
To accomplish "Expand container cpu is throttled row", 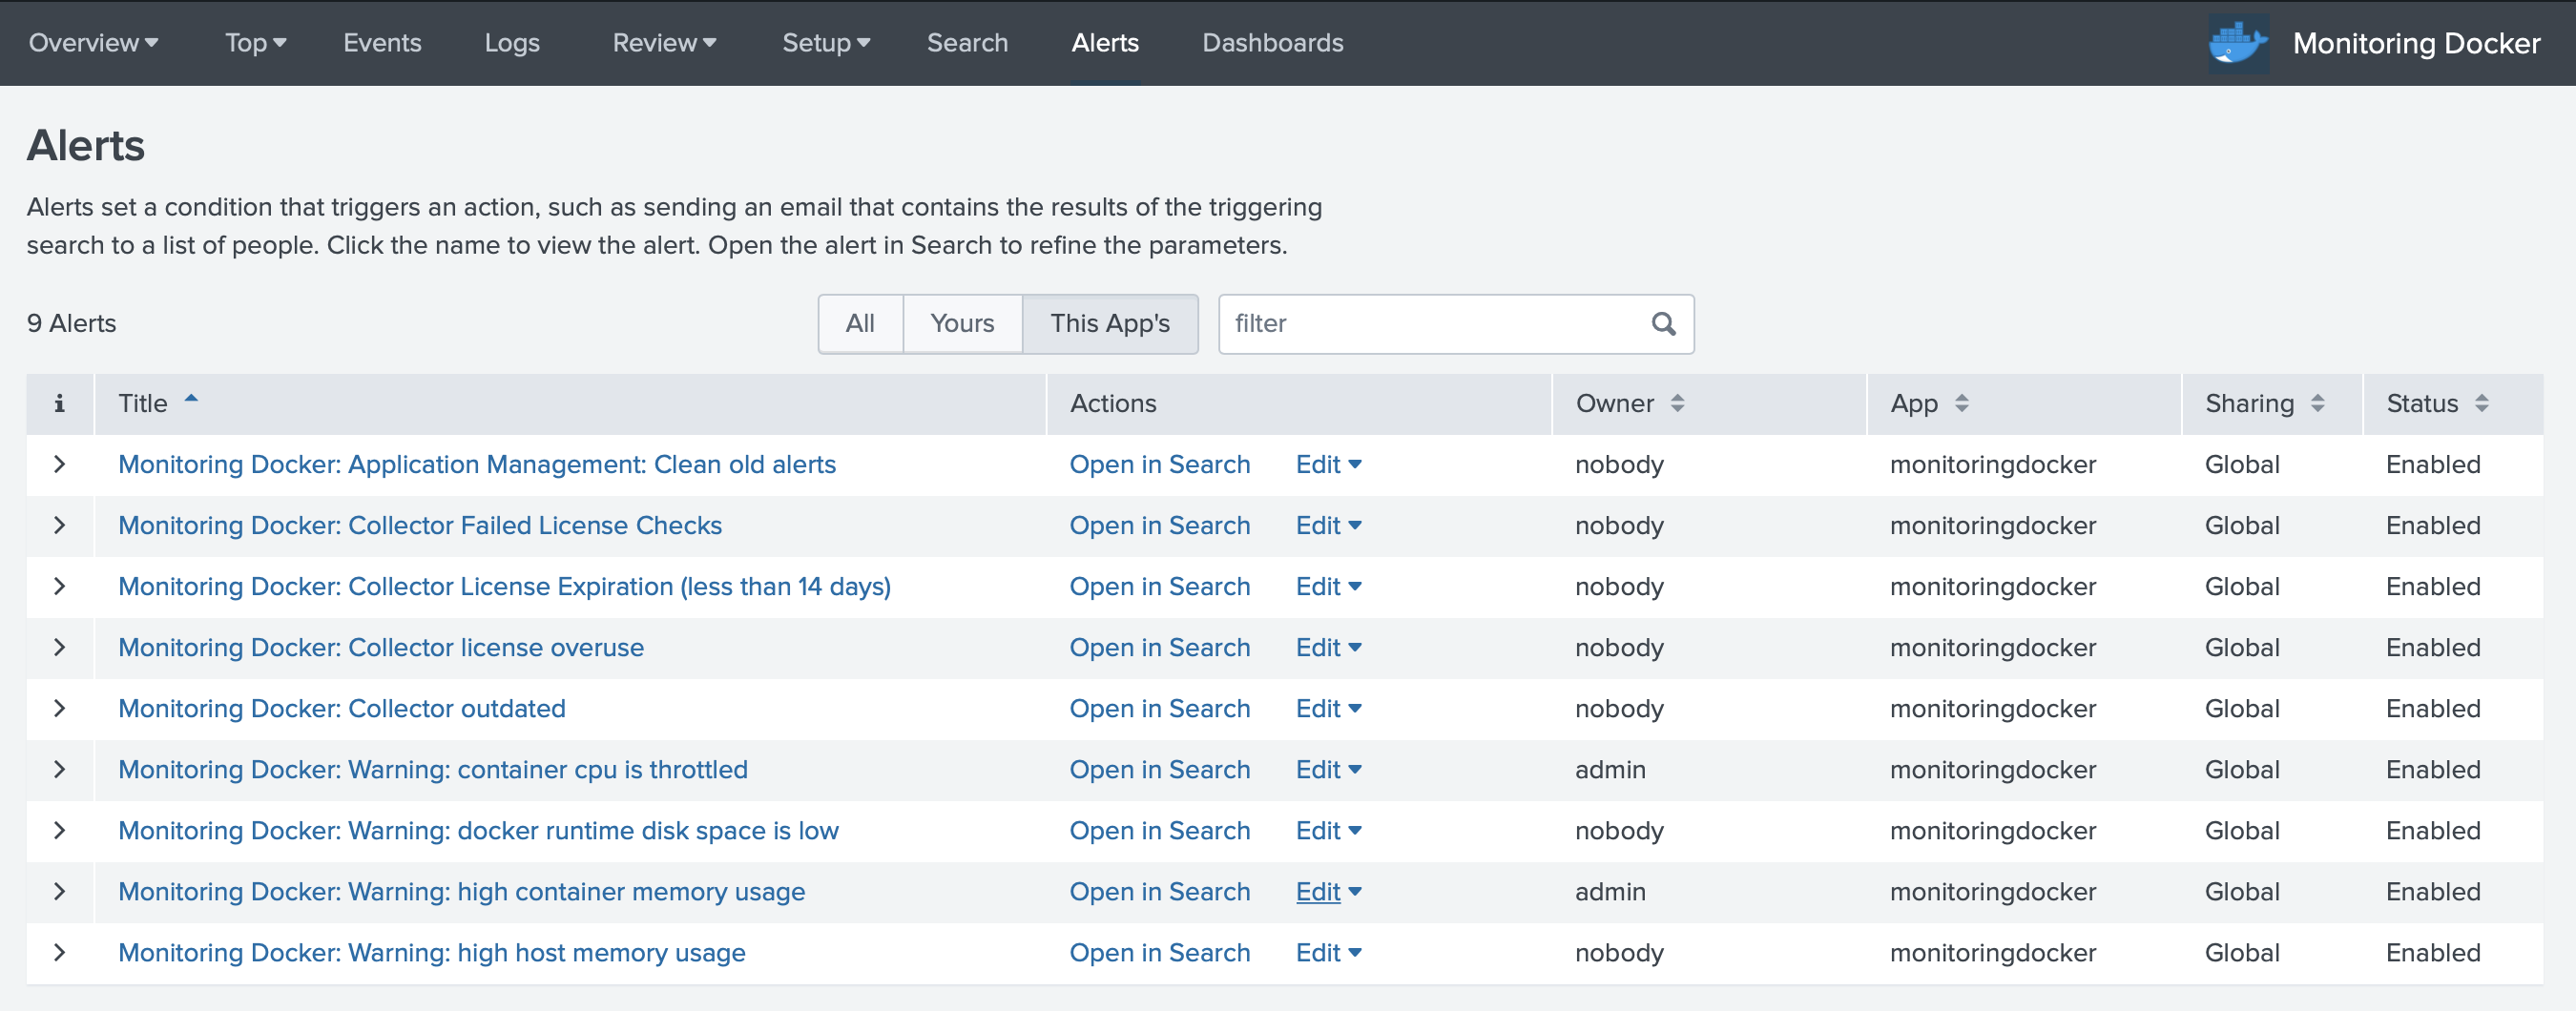I will (x=59, y=769).
